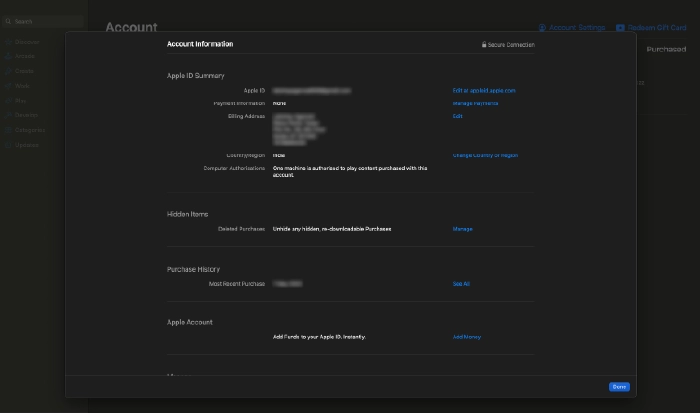Click the Done button in Account Information dialog
700x413 pixels.
click(x=619, y=387)
